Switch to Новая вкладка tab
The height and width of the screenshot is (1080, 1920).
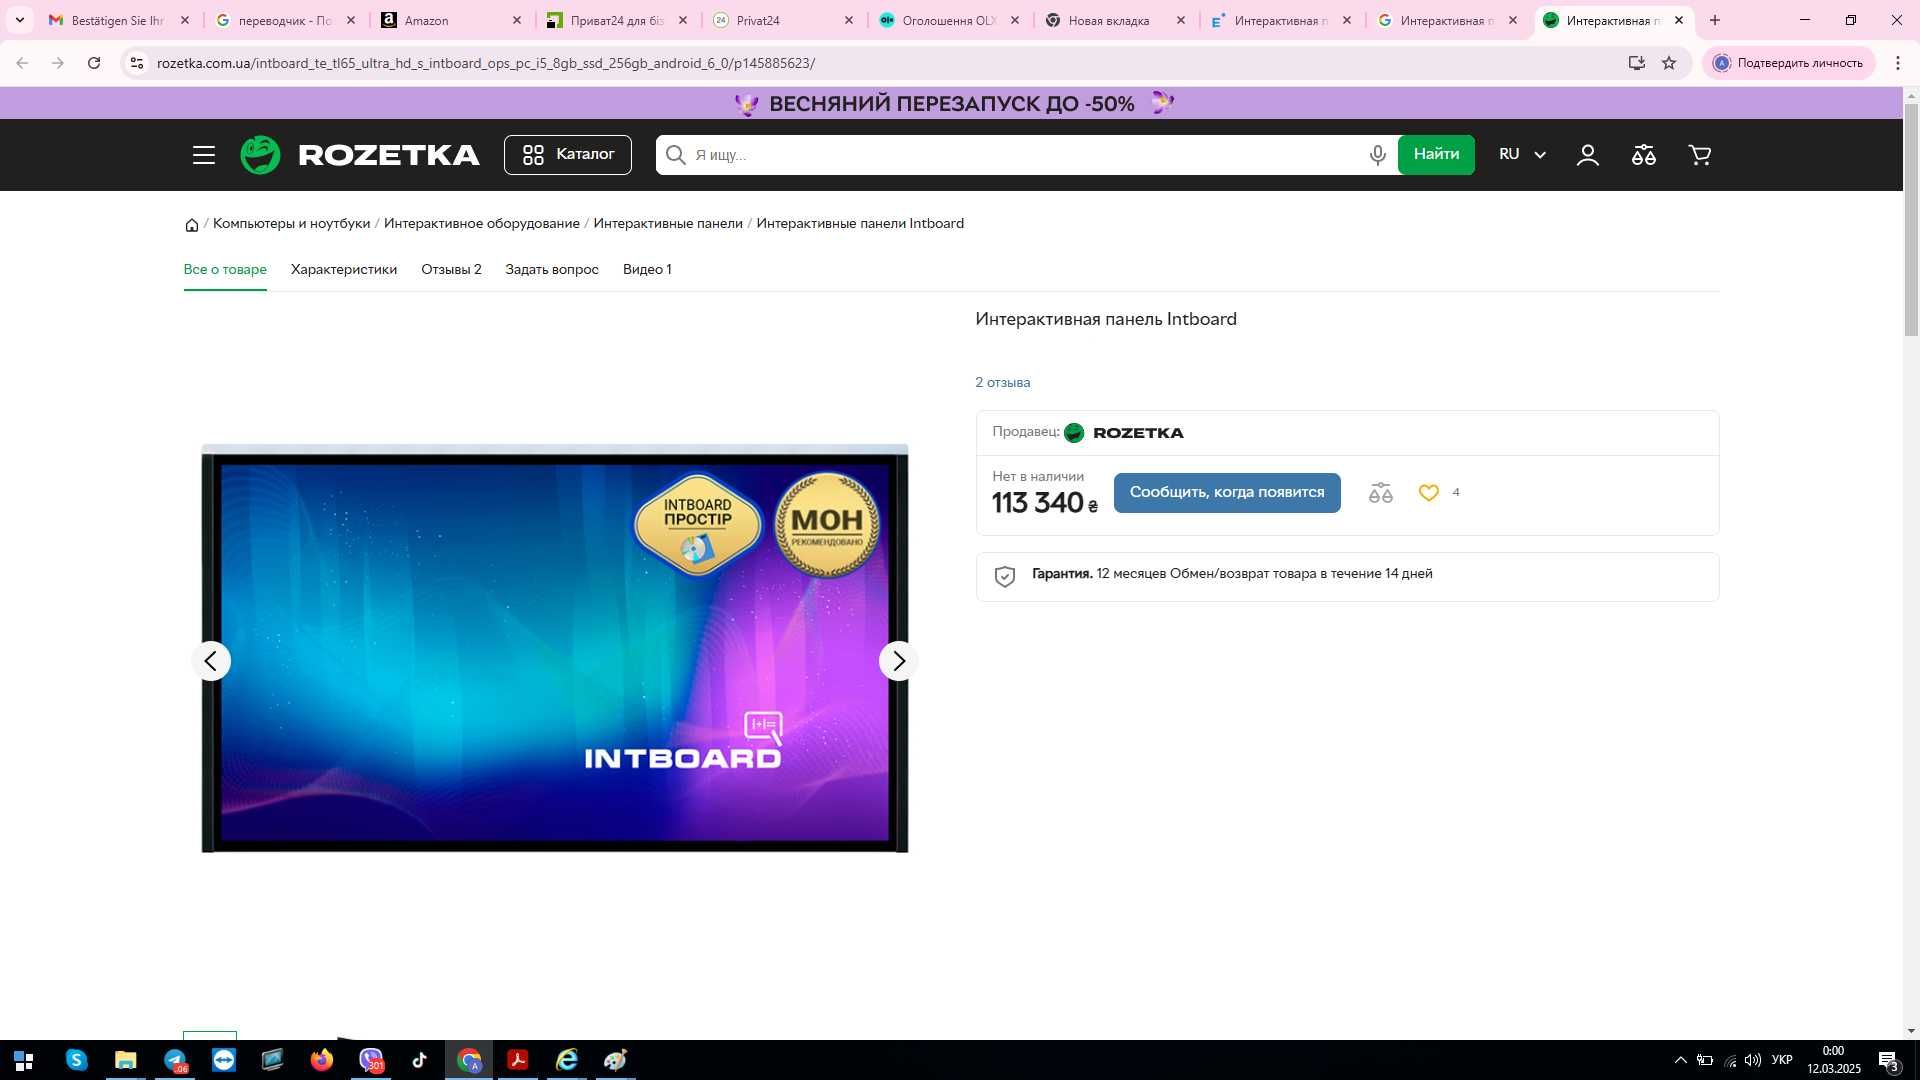(1114, 20)
